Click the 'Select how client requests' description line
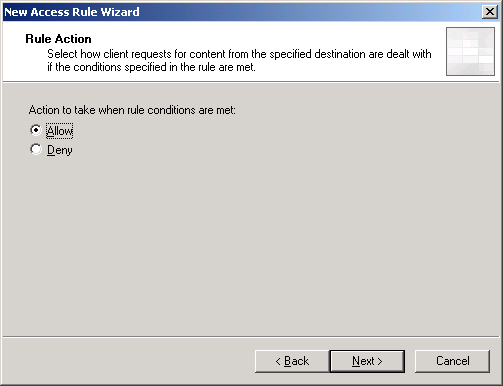Image resolution: width=503 pixels, height=386 pixels. pyautogui.click(x=239, y=54)
